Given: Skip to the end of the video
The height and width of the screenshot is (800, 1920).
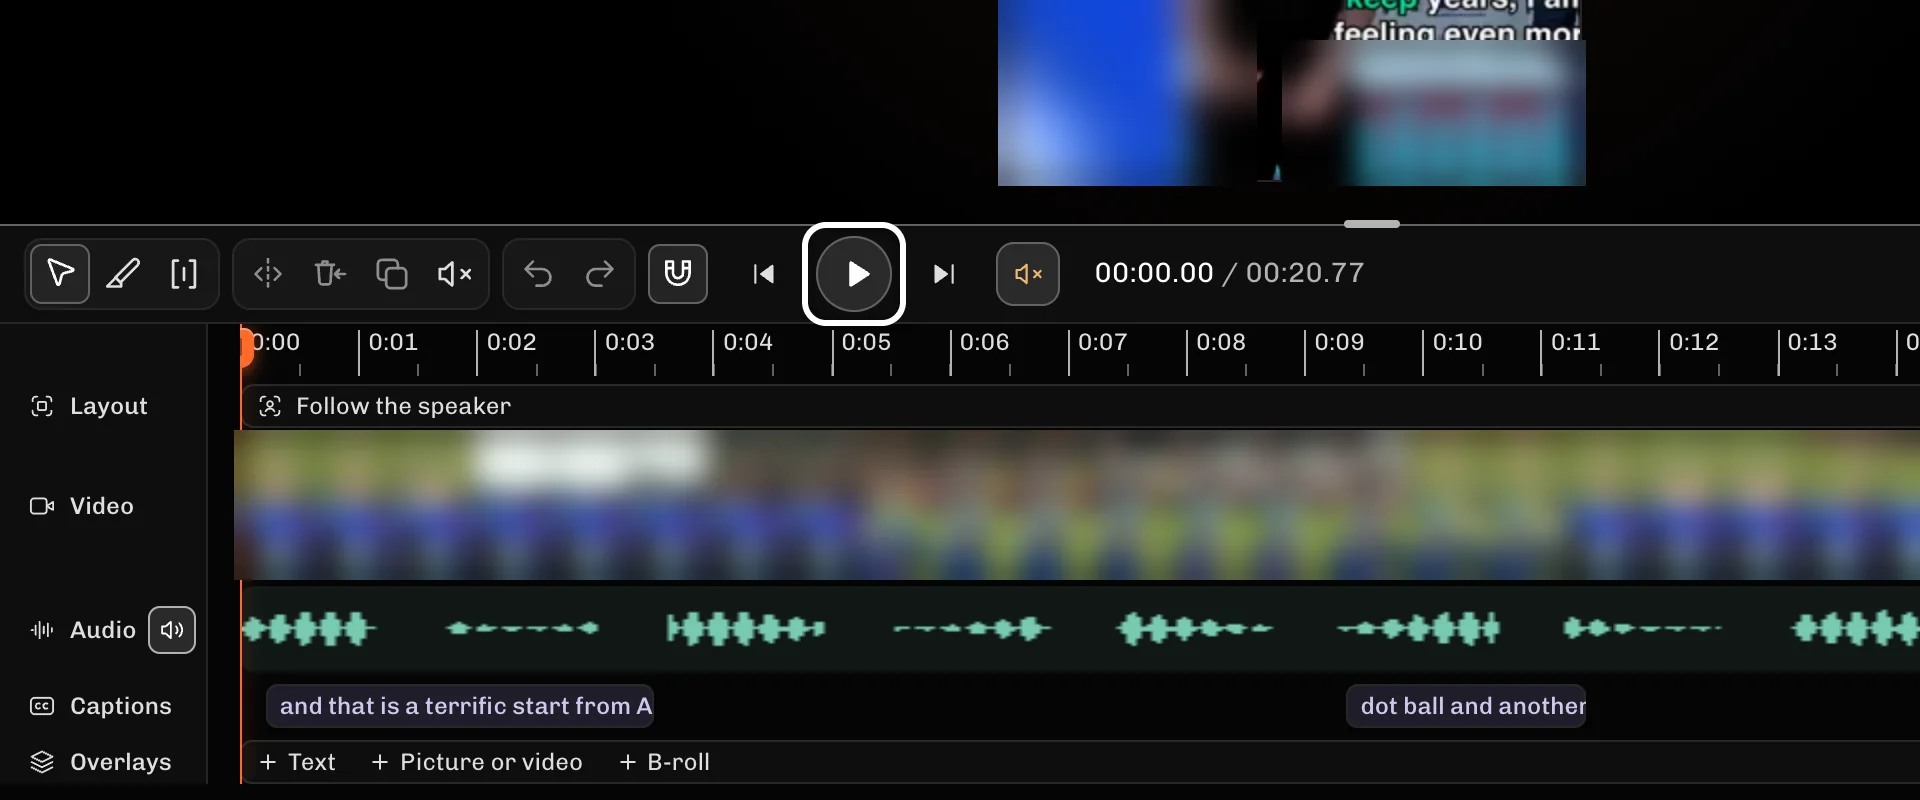Looking at the screenshot, I should click(944, 273).
